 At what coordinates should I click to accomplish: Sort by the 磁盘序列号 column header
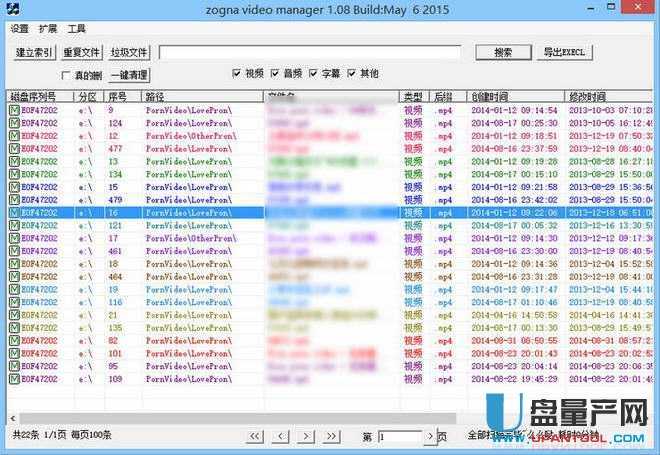tap(41, 97)
